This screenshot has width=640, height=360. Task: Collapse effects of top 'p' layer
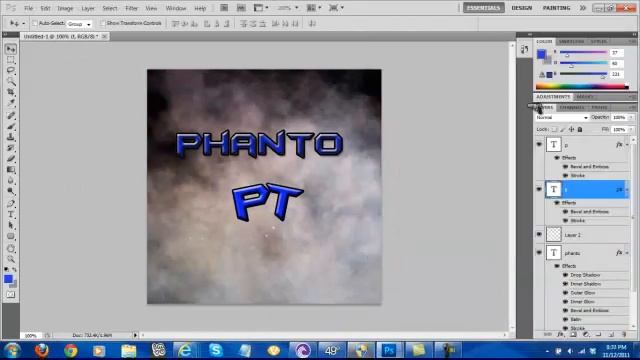tap(627, 144)
